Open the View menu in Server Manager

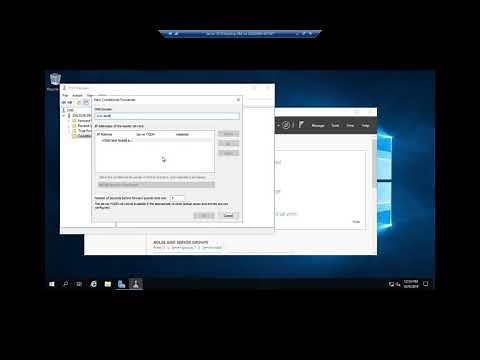(350, 125)
